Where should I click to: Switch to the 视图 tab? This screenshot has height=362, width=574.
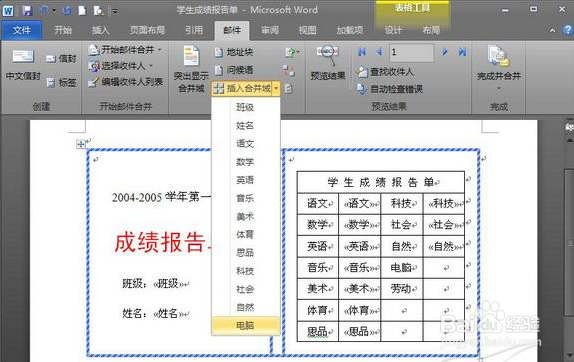[x=308, y=30]
